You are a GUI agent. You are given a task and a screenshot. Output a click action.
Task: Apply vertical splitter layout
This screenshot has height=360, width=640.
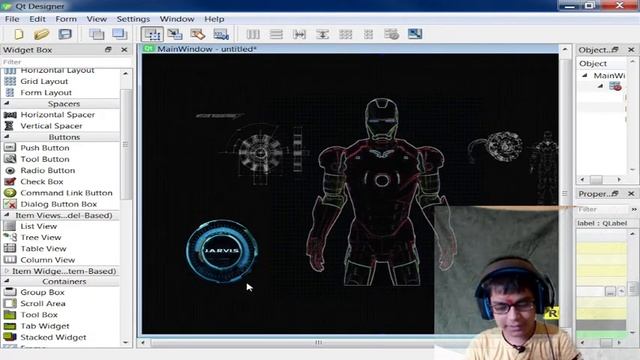click(322, 34)
